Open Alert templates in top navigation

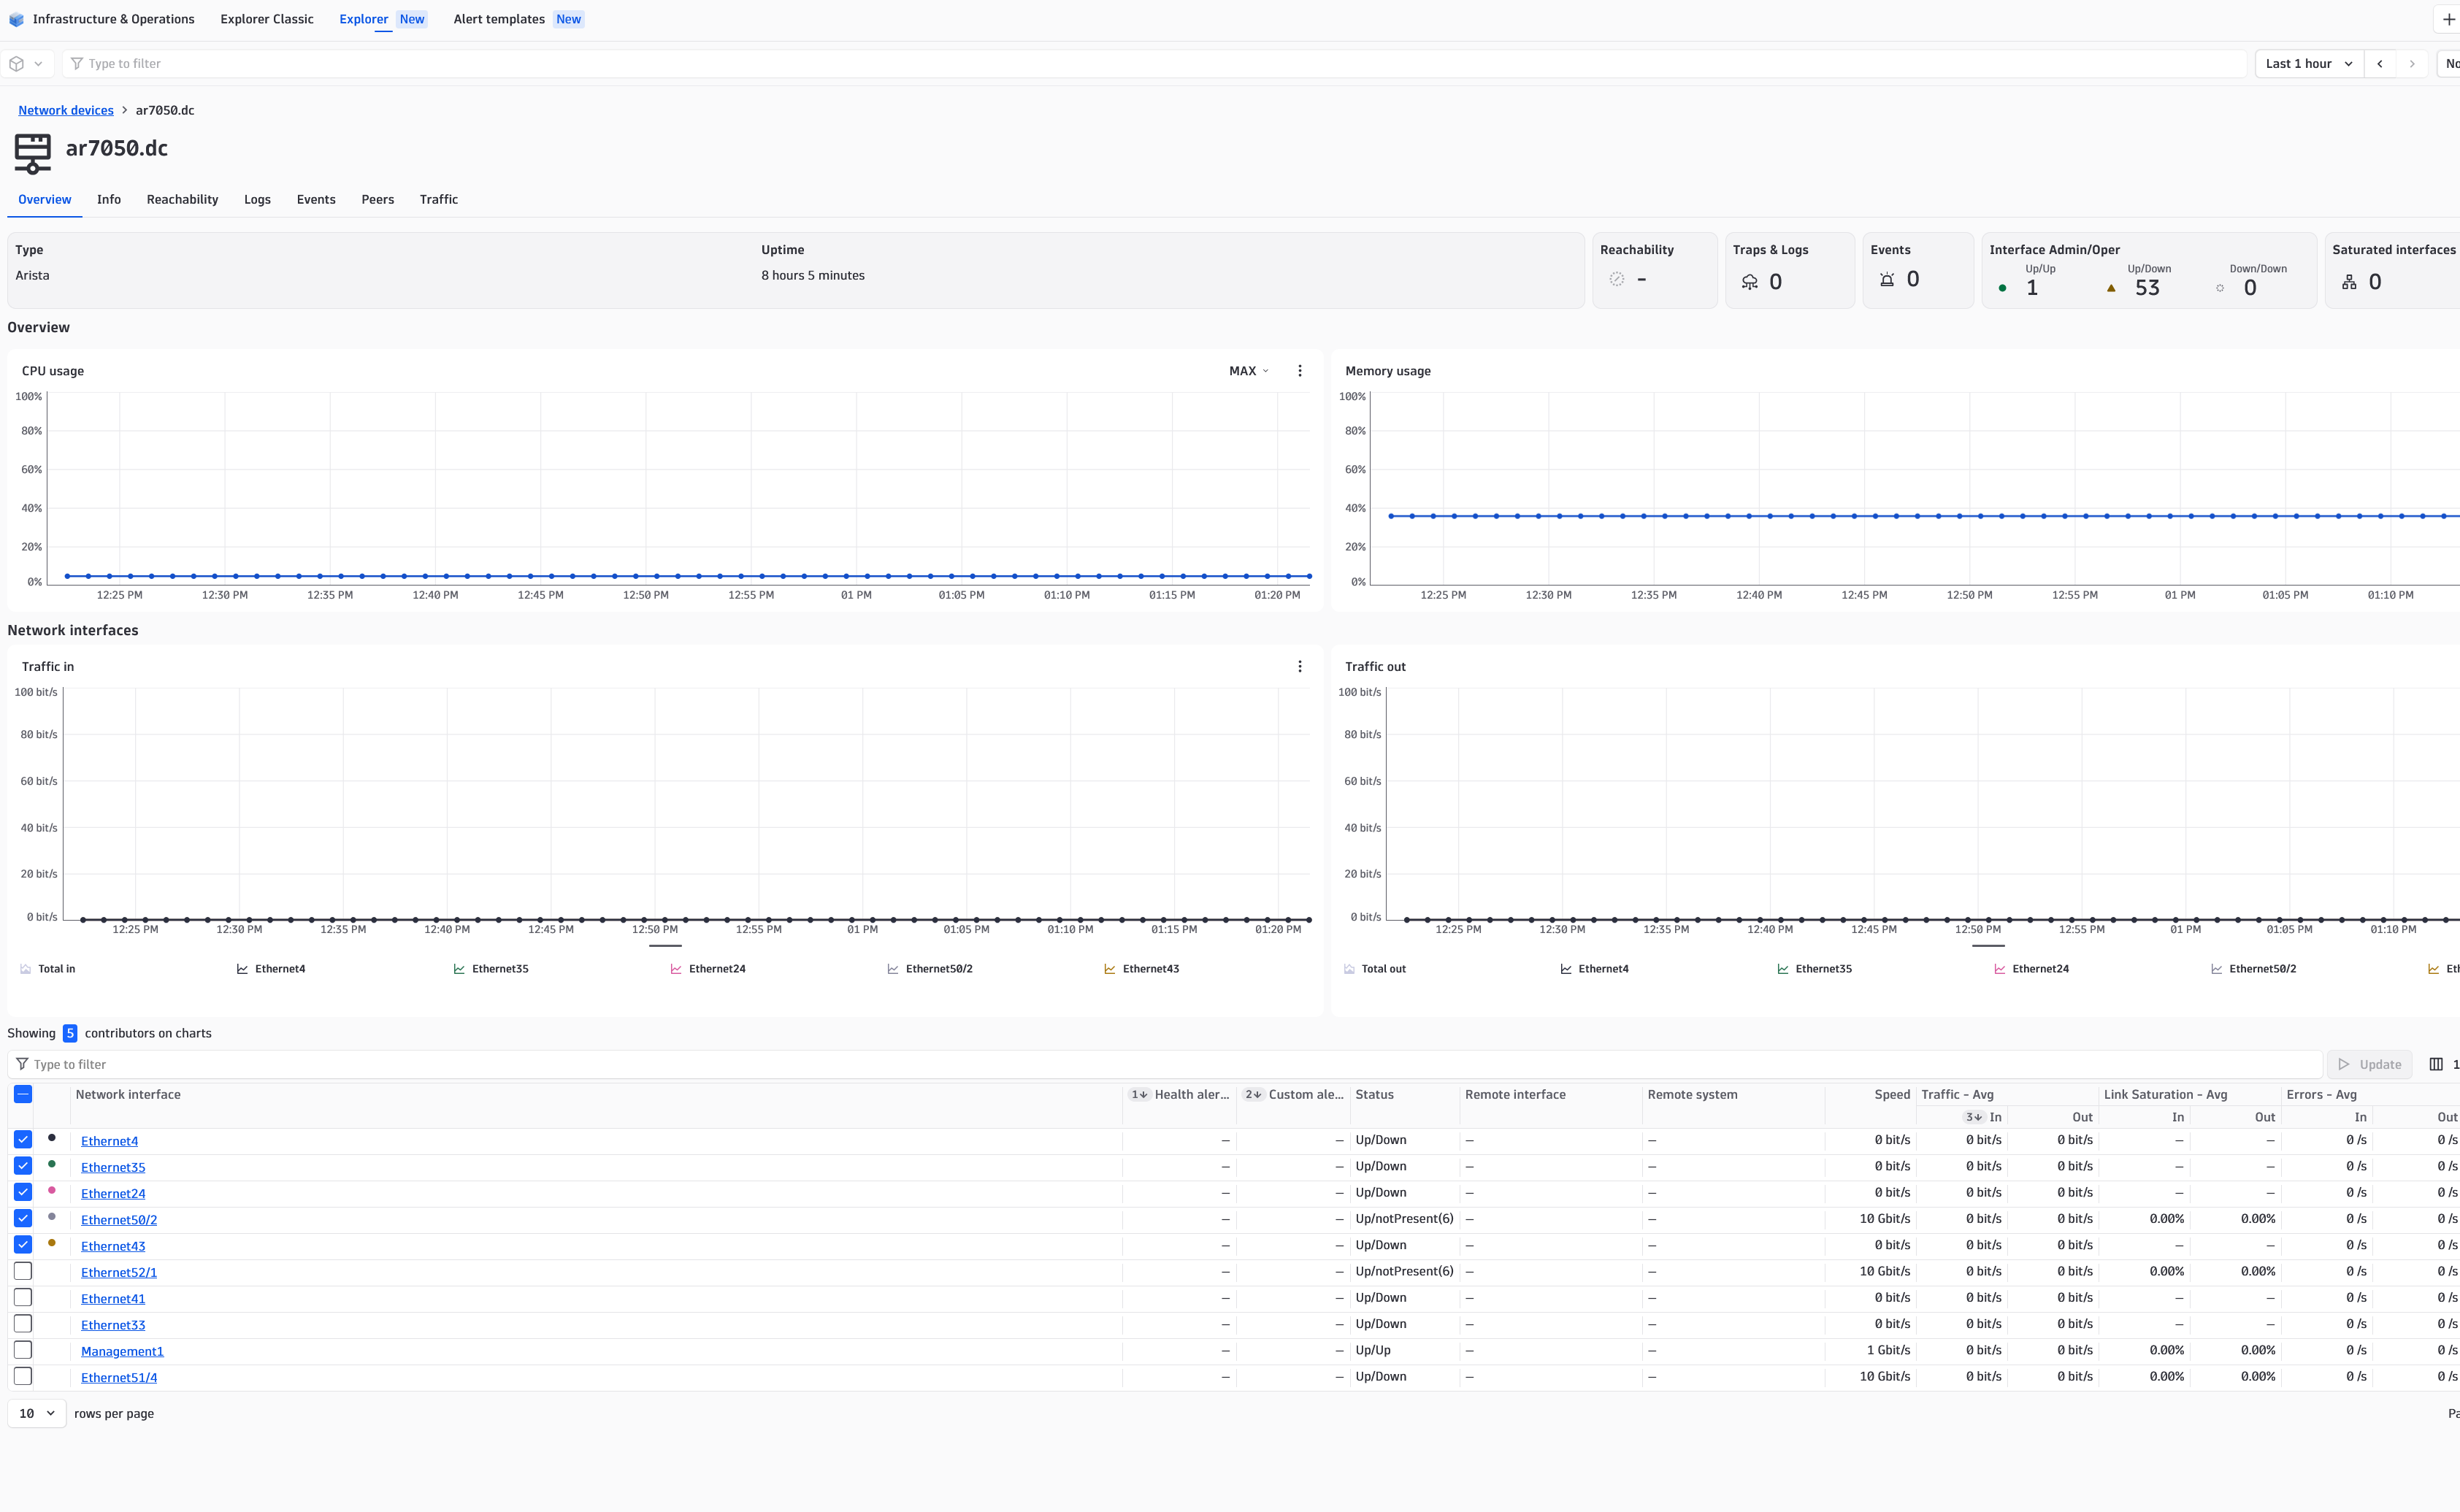(499, 19)
